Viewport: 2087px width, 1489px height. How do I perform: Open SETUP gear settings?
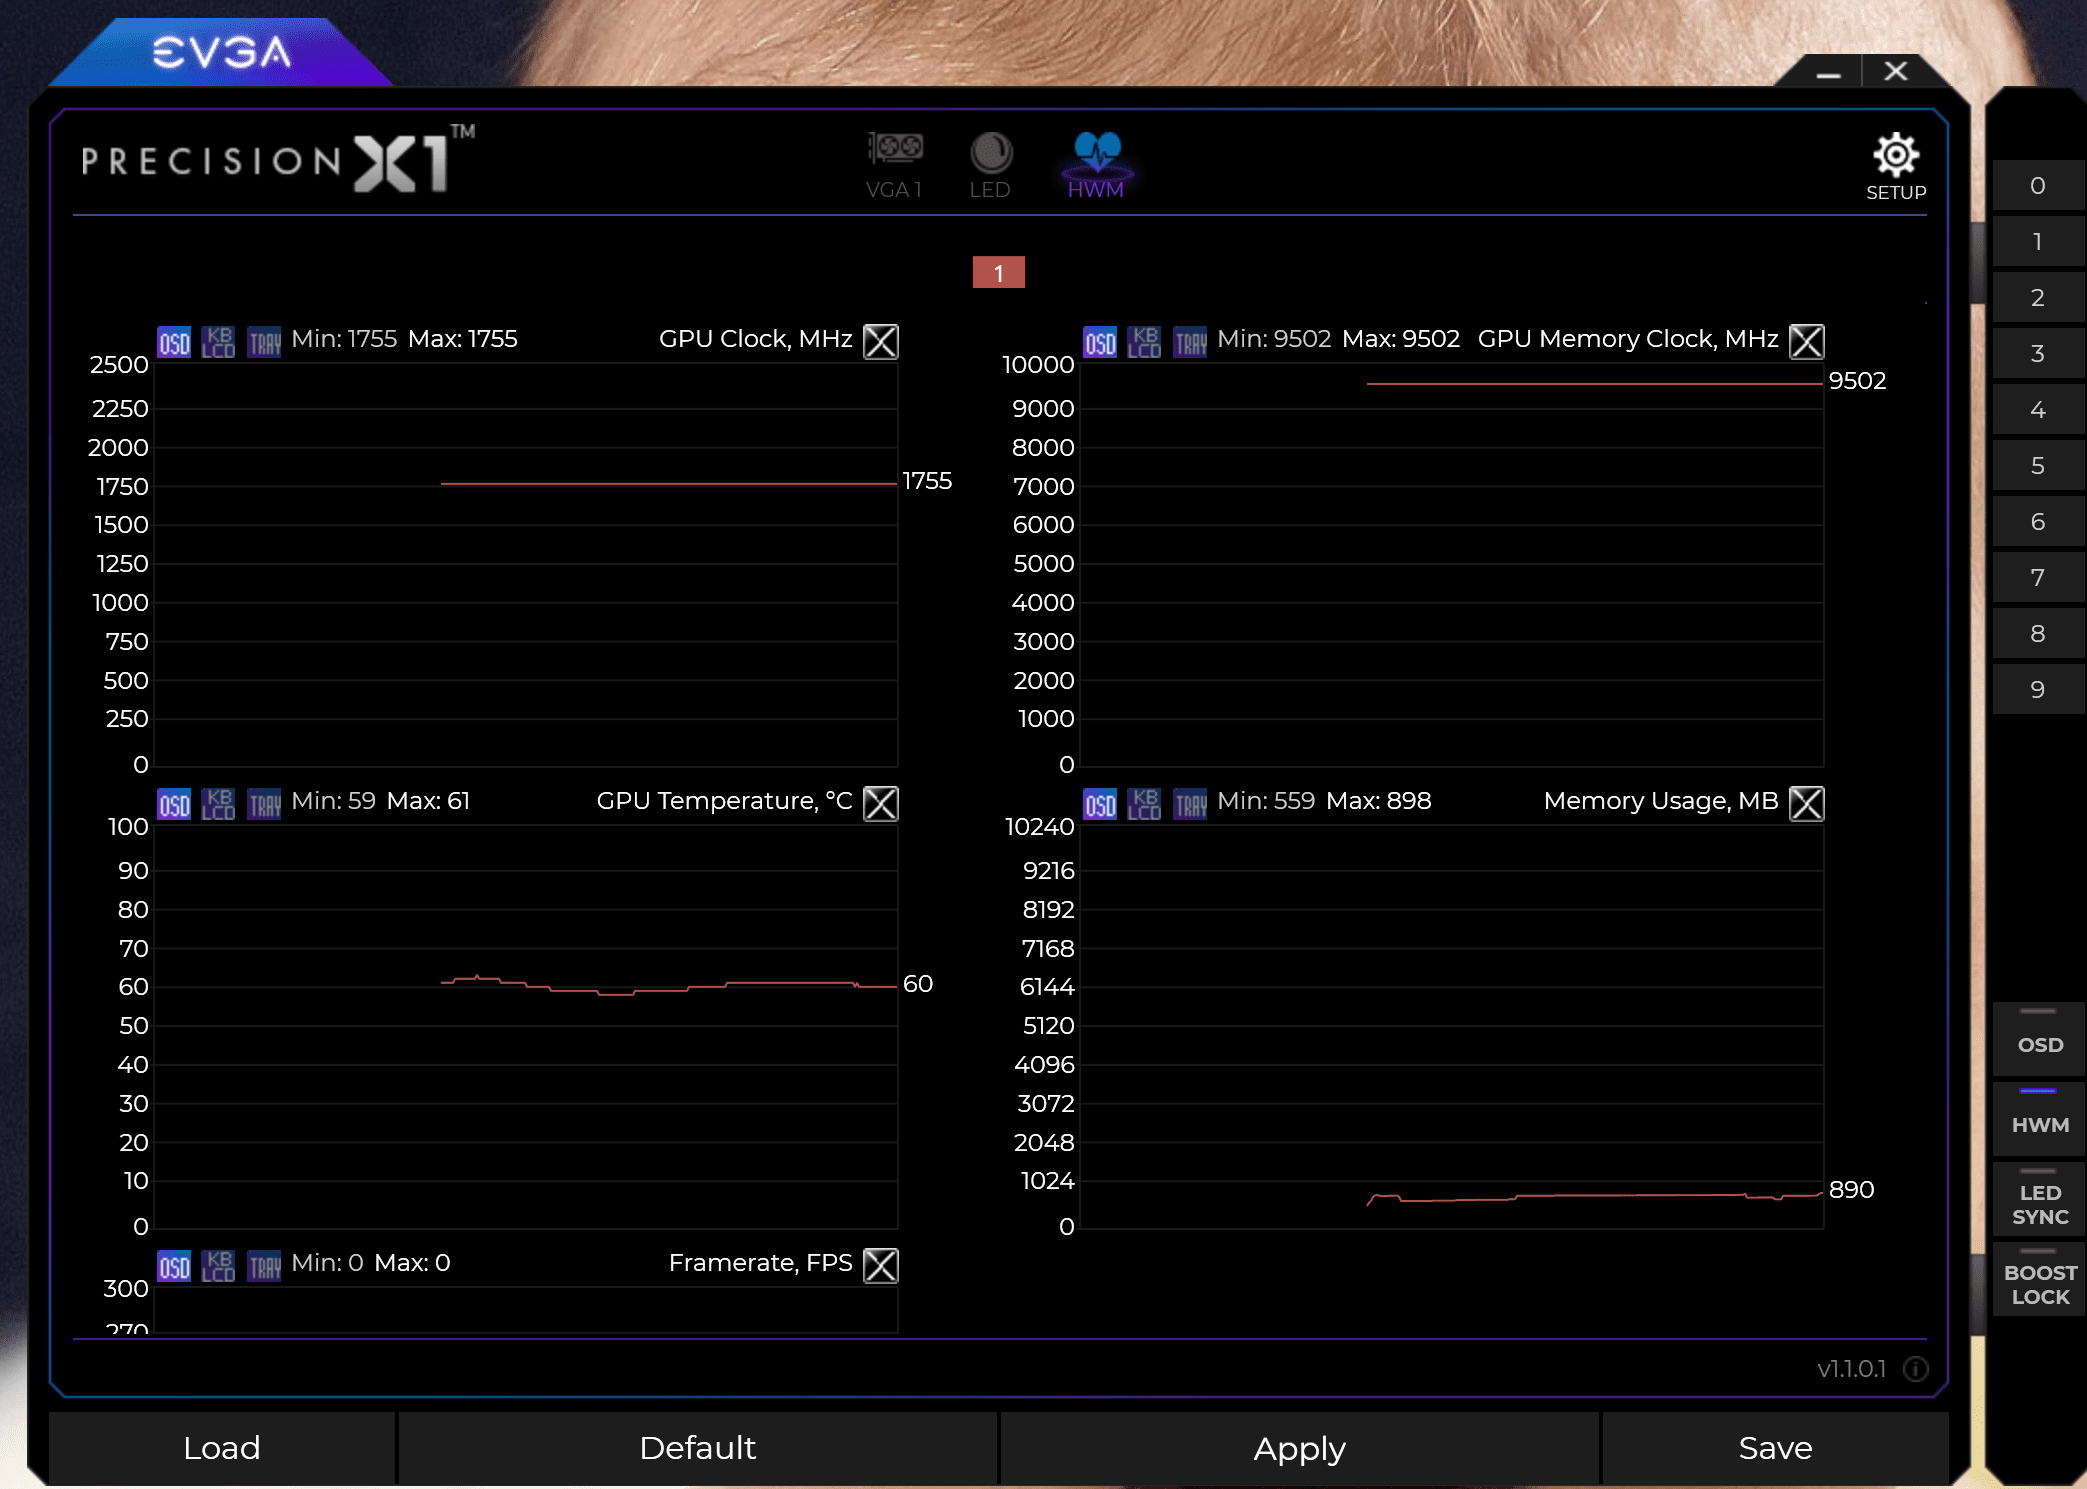(1895, 167)
